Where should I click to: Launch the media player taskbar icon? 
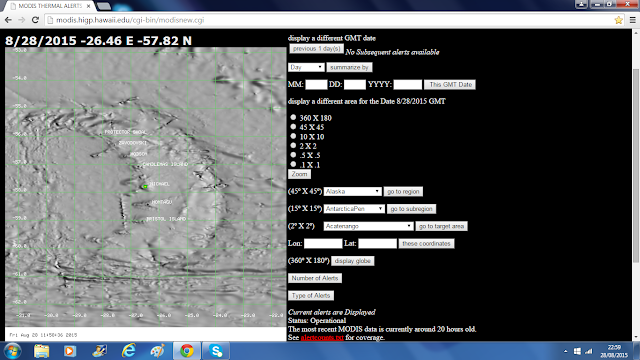(x=69, y=351)
